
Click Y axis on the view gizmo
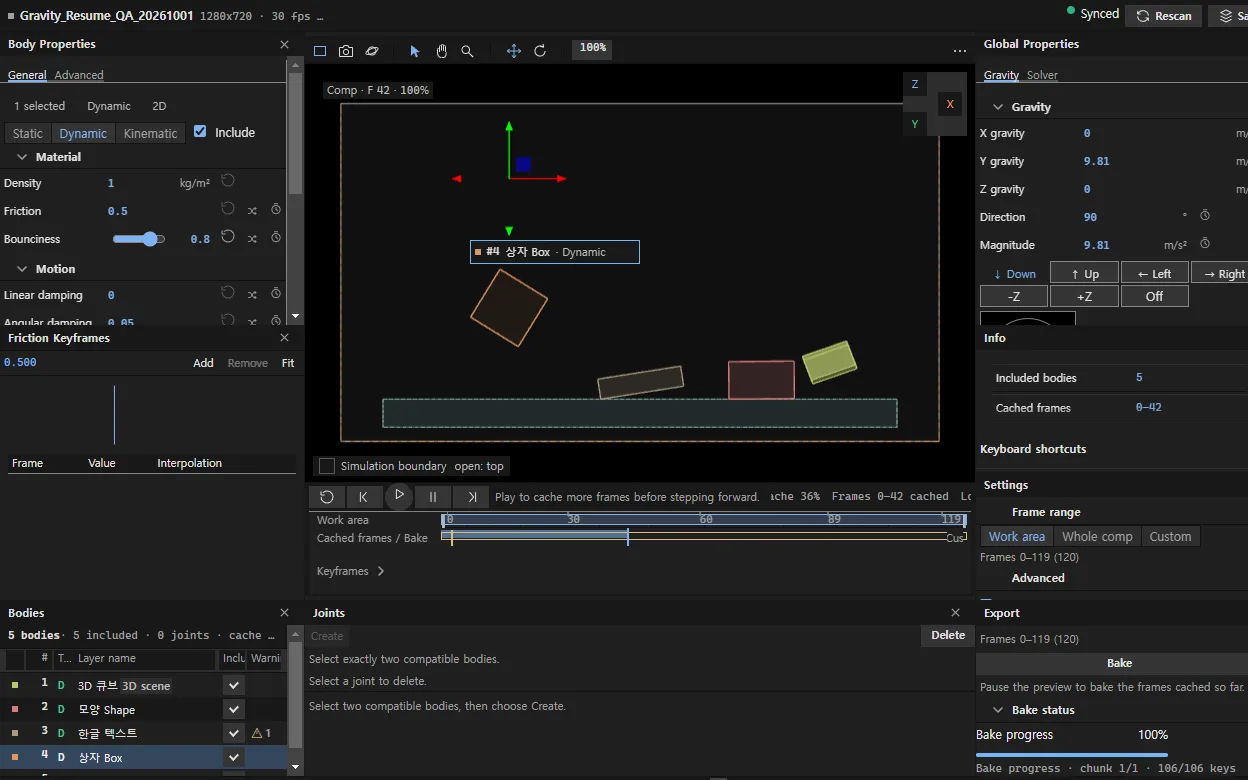[x=915, y=124]
